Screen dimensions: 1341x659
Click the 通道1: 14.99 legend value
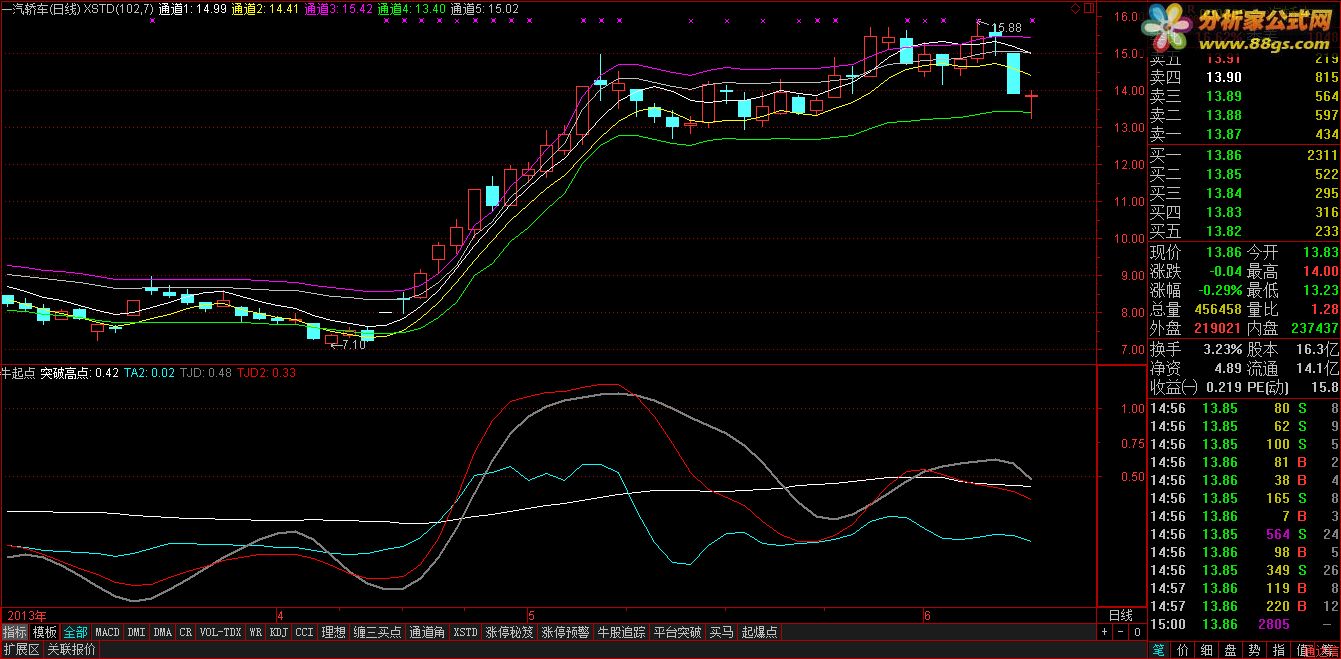point(192,8)
